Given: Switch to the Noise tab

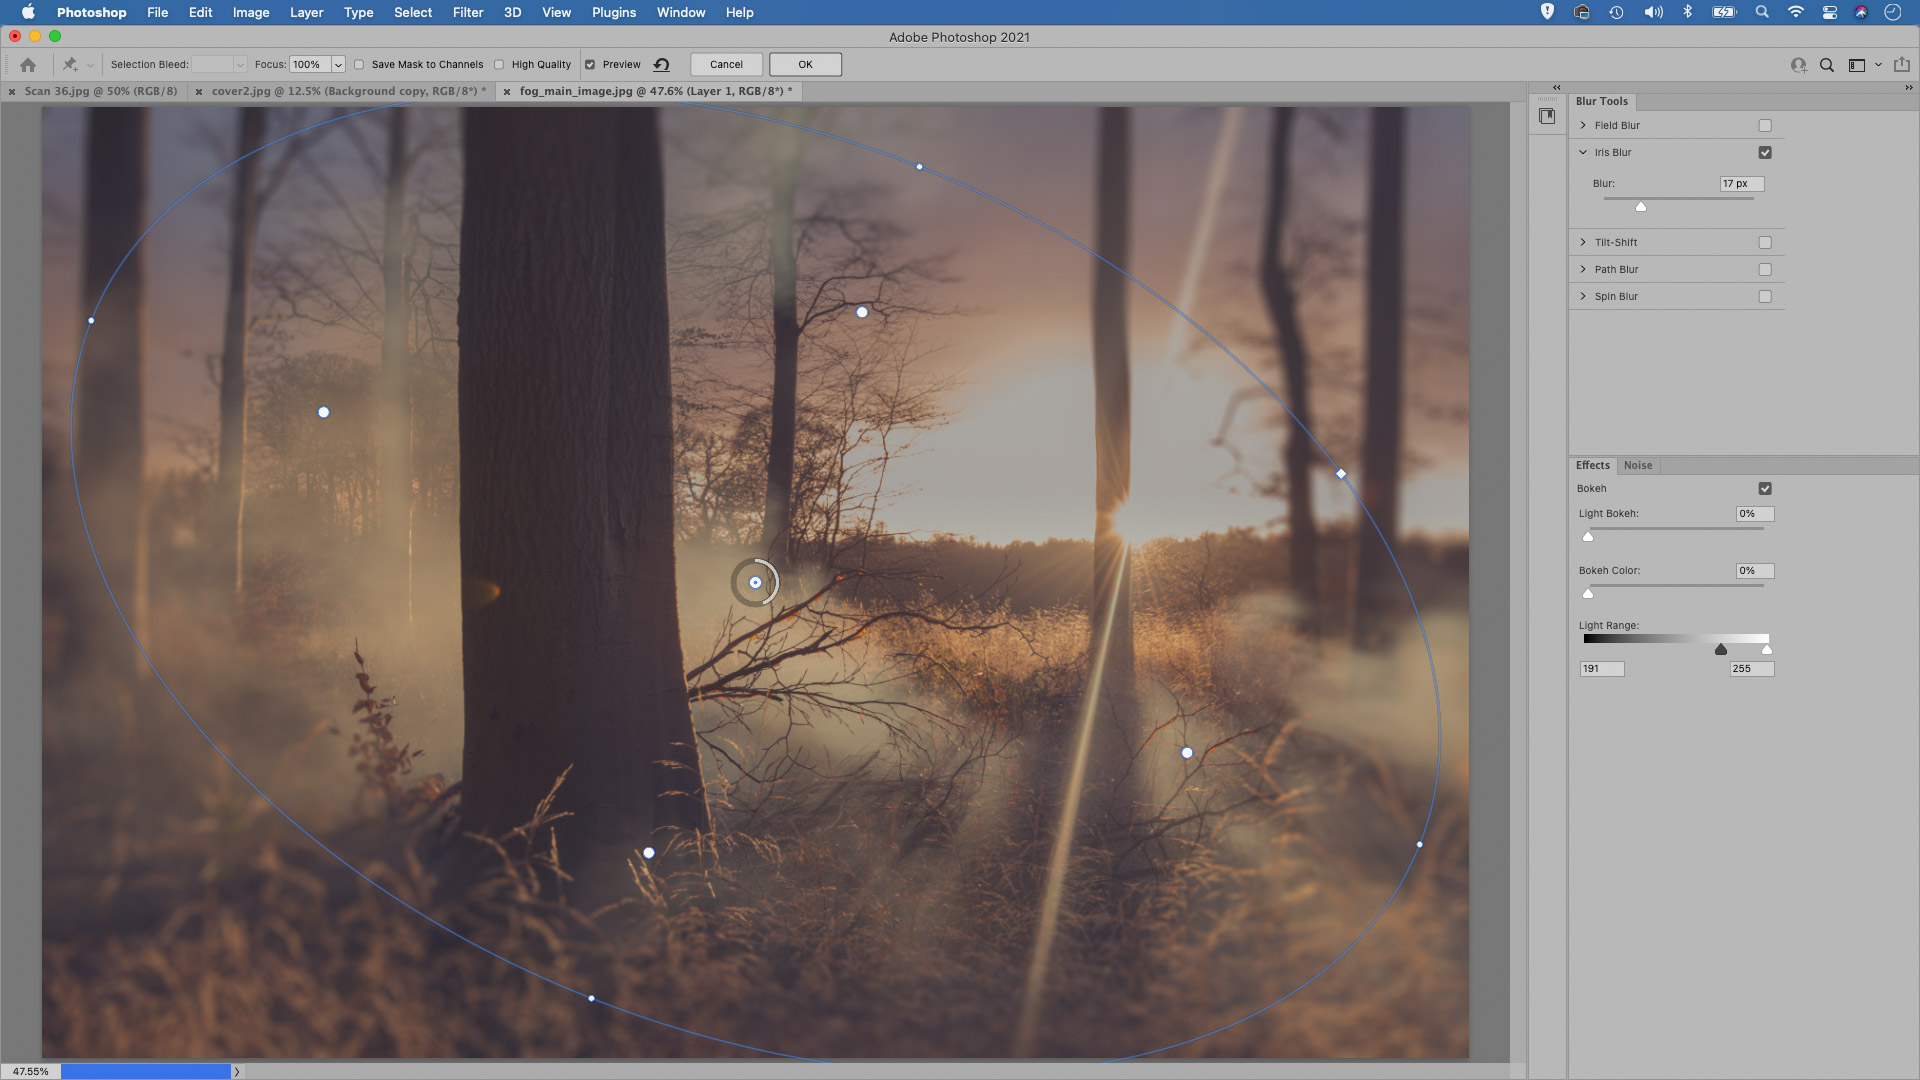Looking at the screenshot, I should click(x=1637, y=466).
